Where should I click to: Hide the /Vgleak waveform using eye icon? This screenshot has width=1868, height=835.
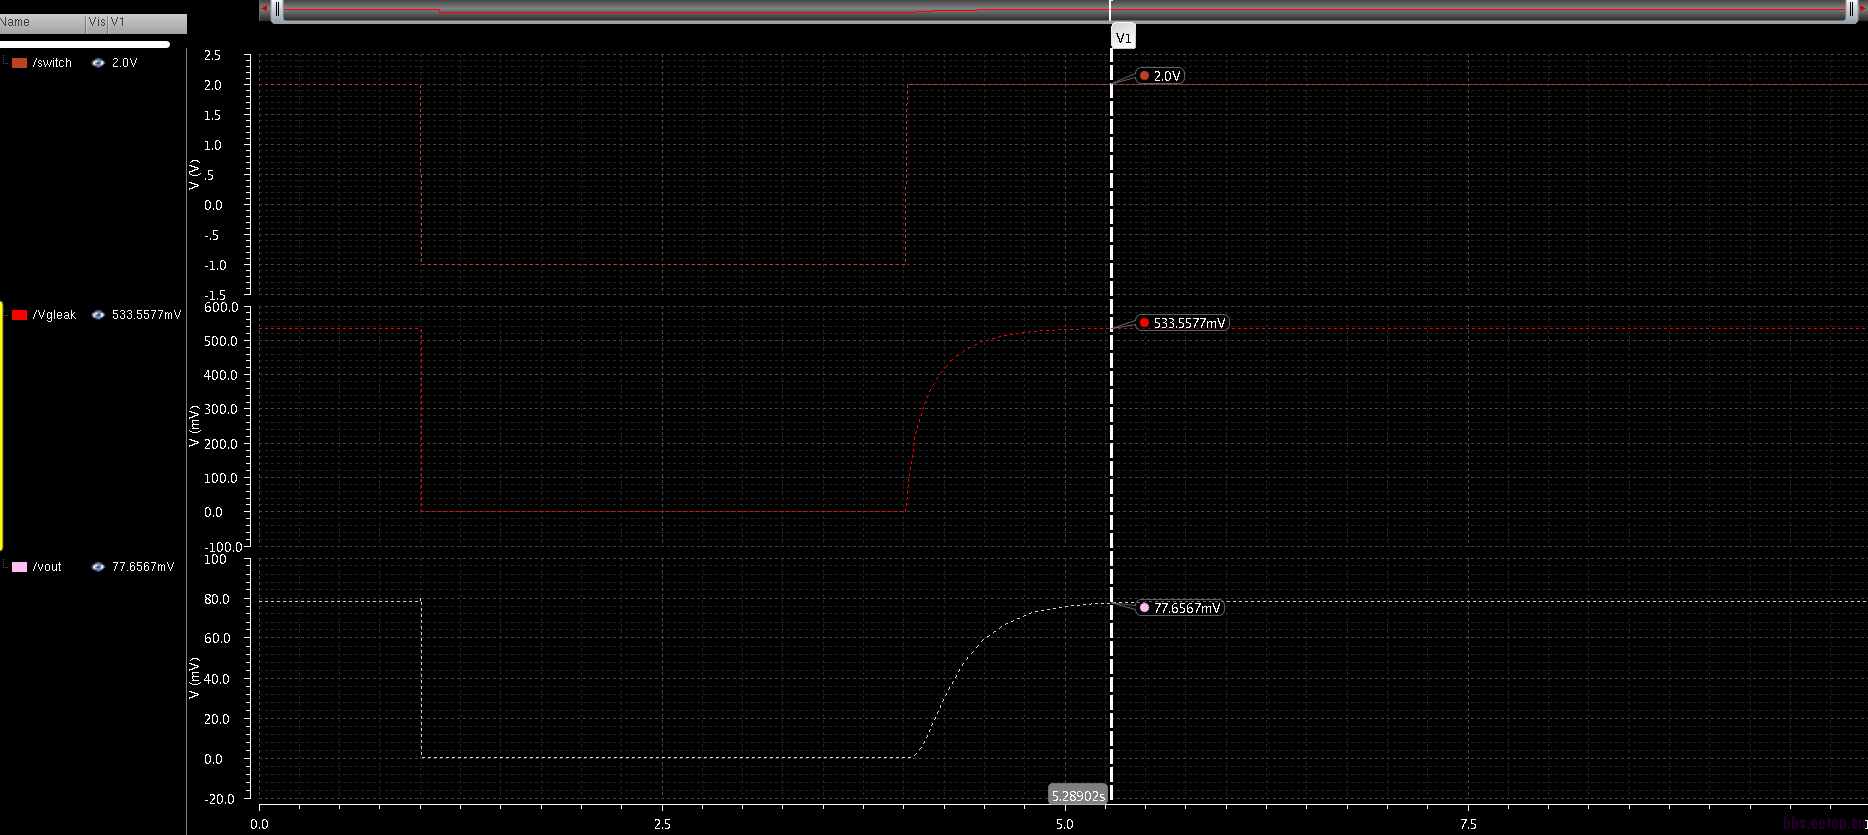(98, 315)
